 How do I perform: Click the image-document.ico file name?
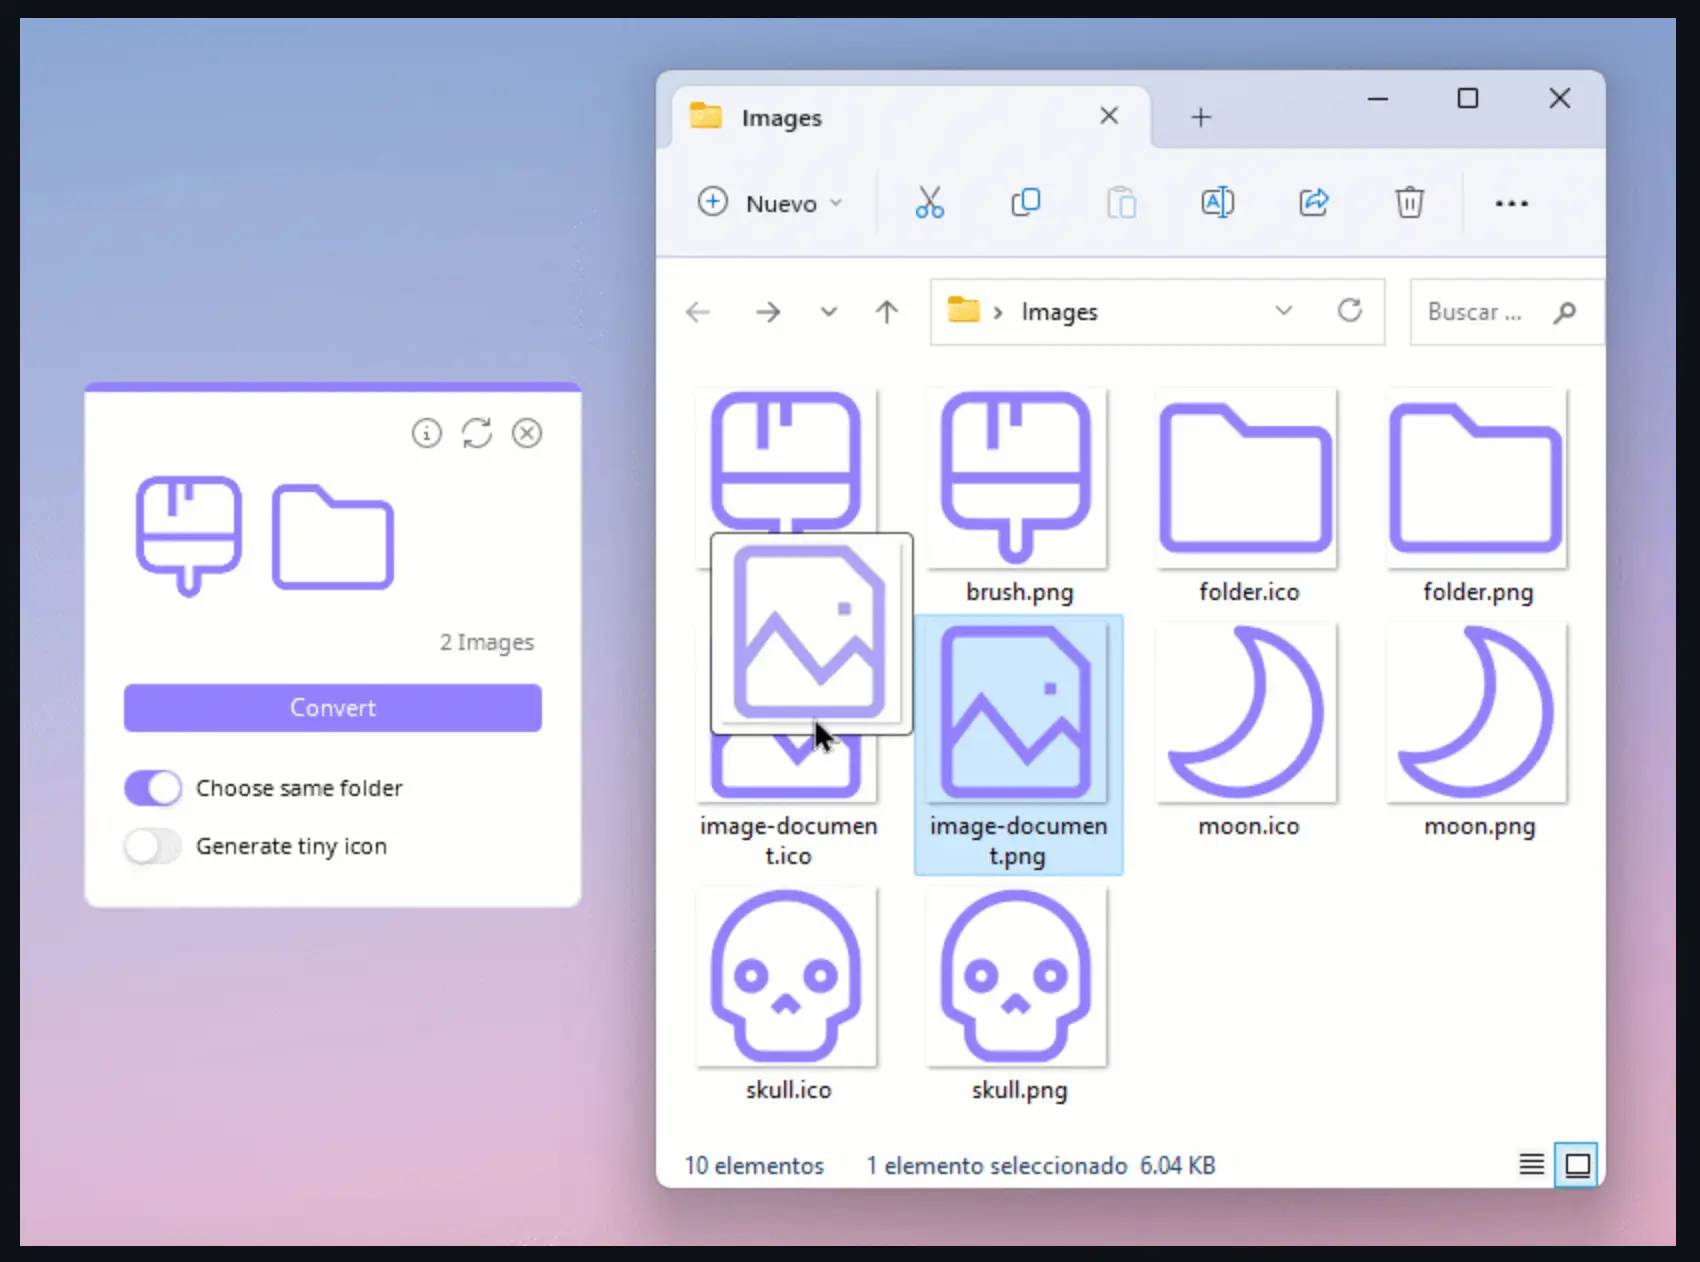[x=788, y=841]
